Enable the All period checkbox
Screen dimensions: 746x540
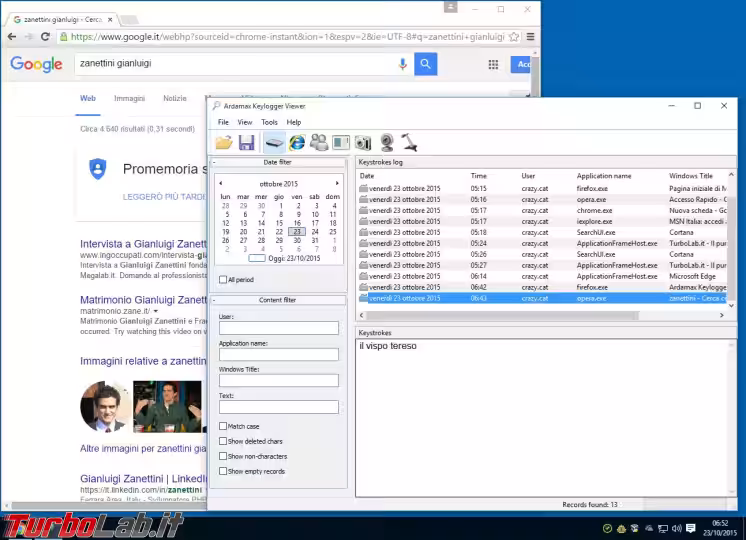[x=223, y=280]
